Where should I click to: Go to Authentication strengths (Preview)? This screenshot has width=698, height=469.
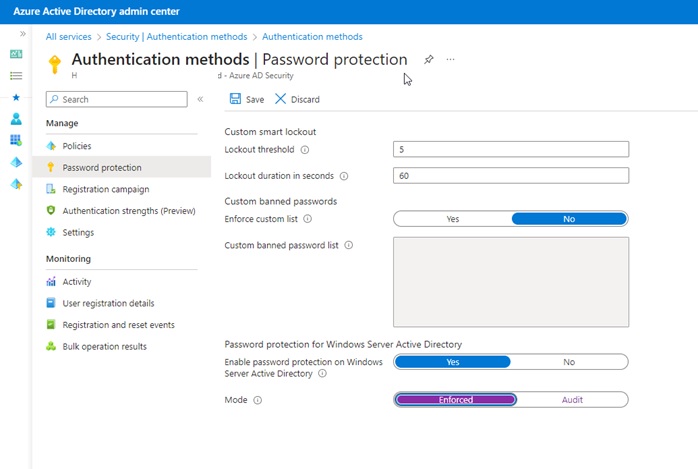(128, 211)
